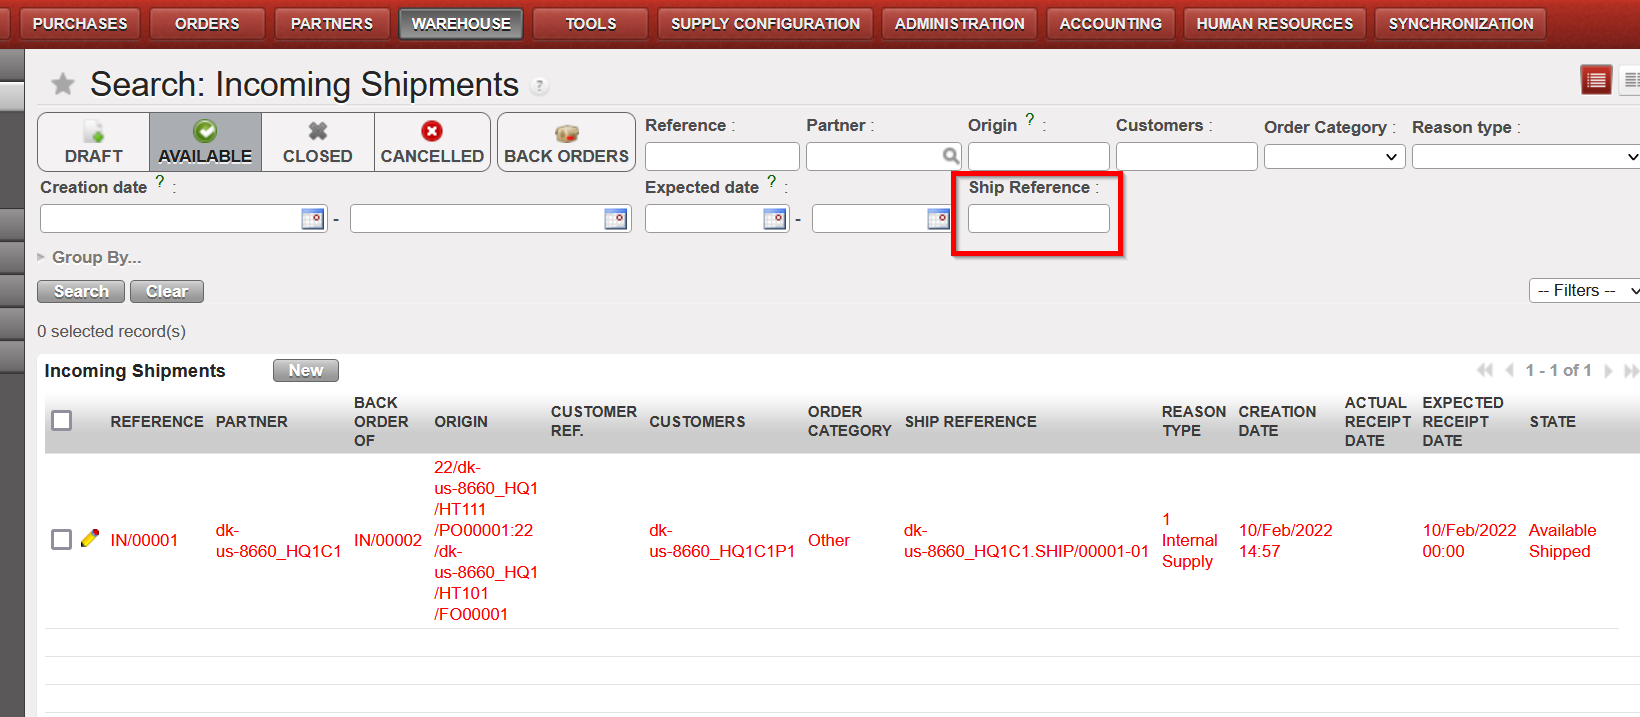Open the first Creation date calendar picker

click(313, 219)
